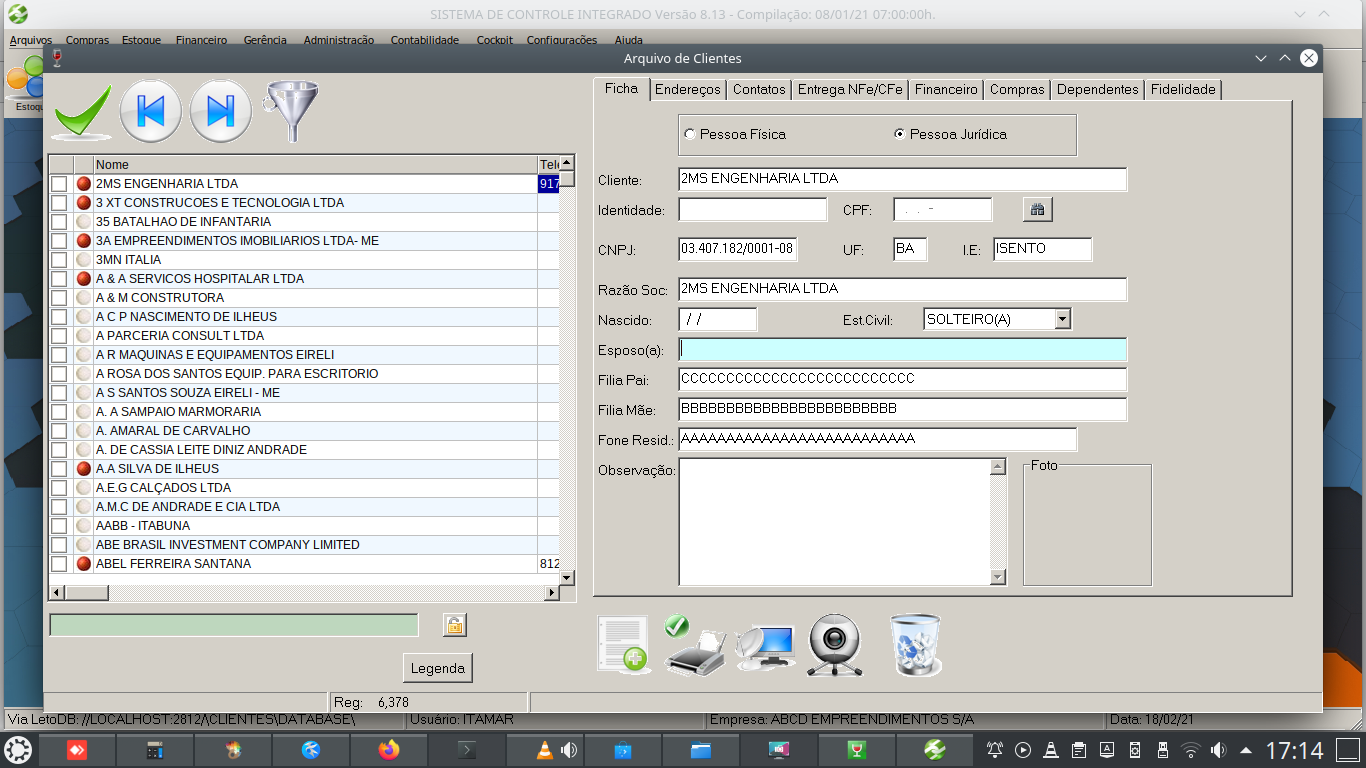
Task: Click the recycle bin delete icon
Action: point(915,645)
